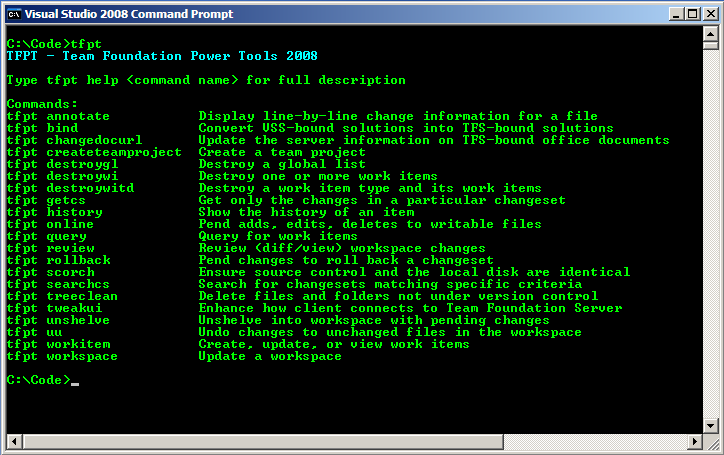Viewport: 724px width, 455px height.
Task: Minimize the Visual Studio 2008 Command Prompt window
Action: click(x=676, y=14)
